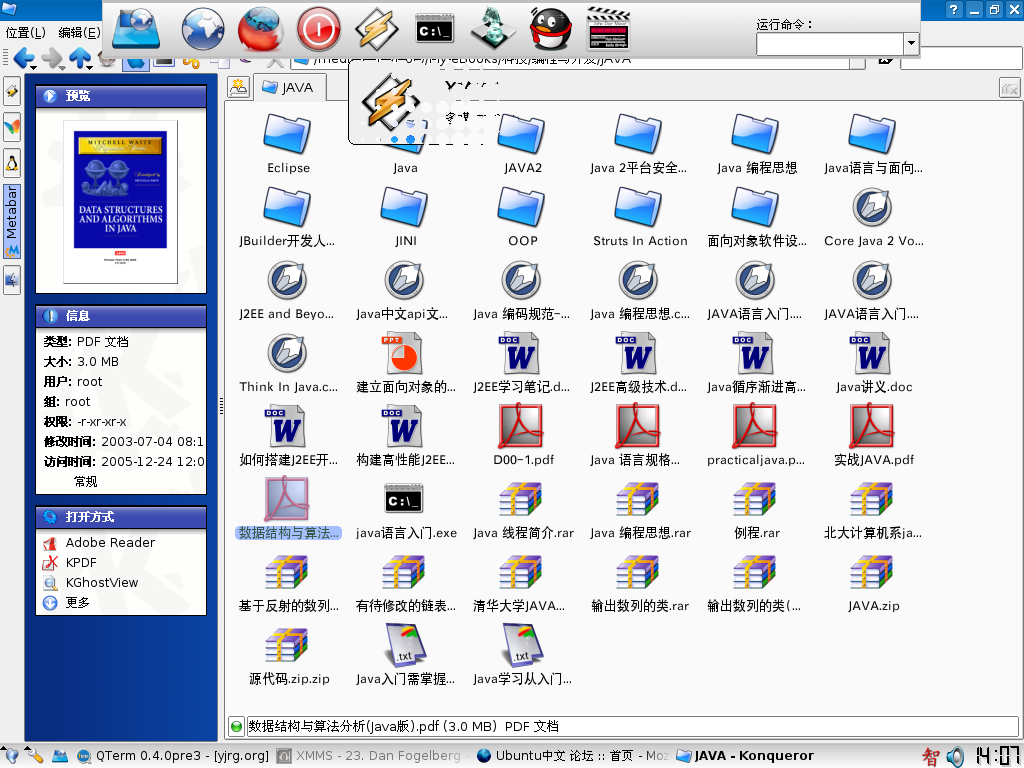Open the blue globe web browser launcher
Image resolution: width=1024 pixels, height=768 pixels.
tap(202, 29)
